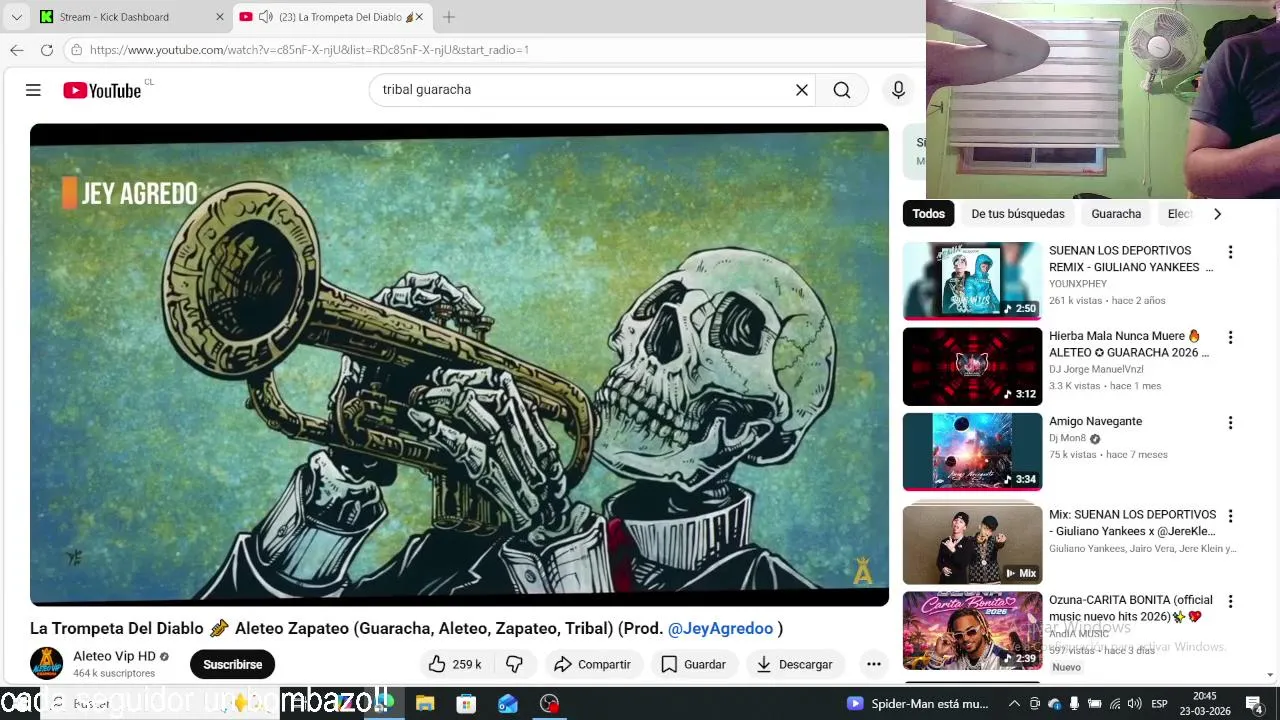The height and width of the screenshot is (720, 1280).
Task: Open the Aleteo Vip HD channel name
Action: coord(114,656)
